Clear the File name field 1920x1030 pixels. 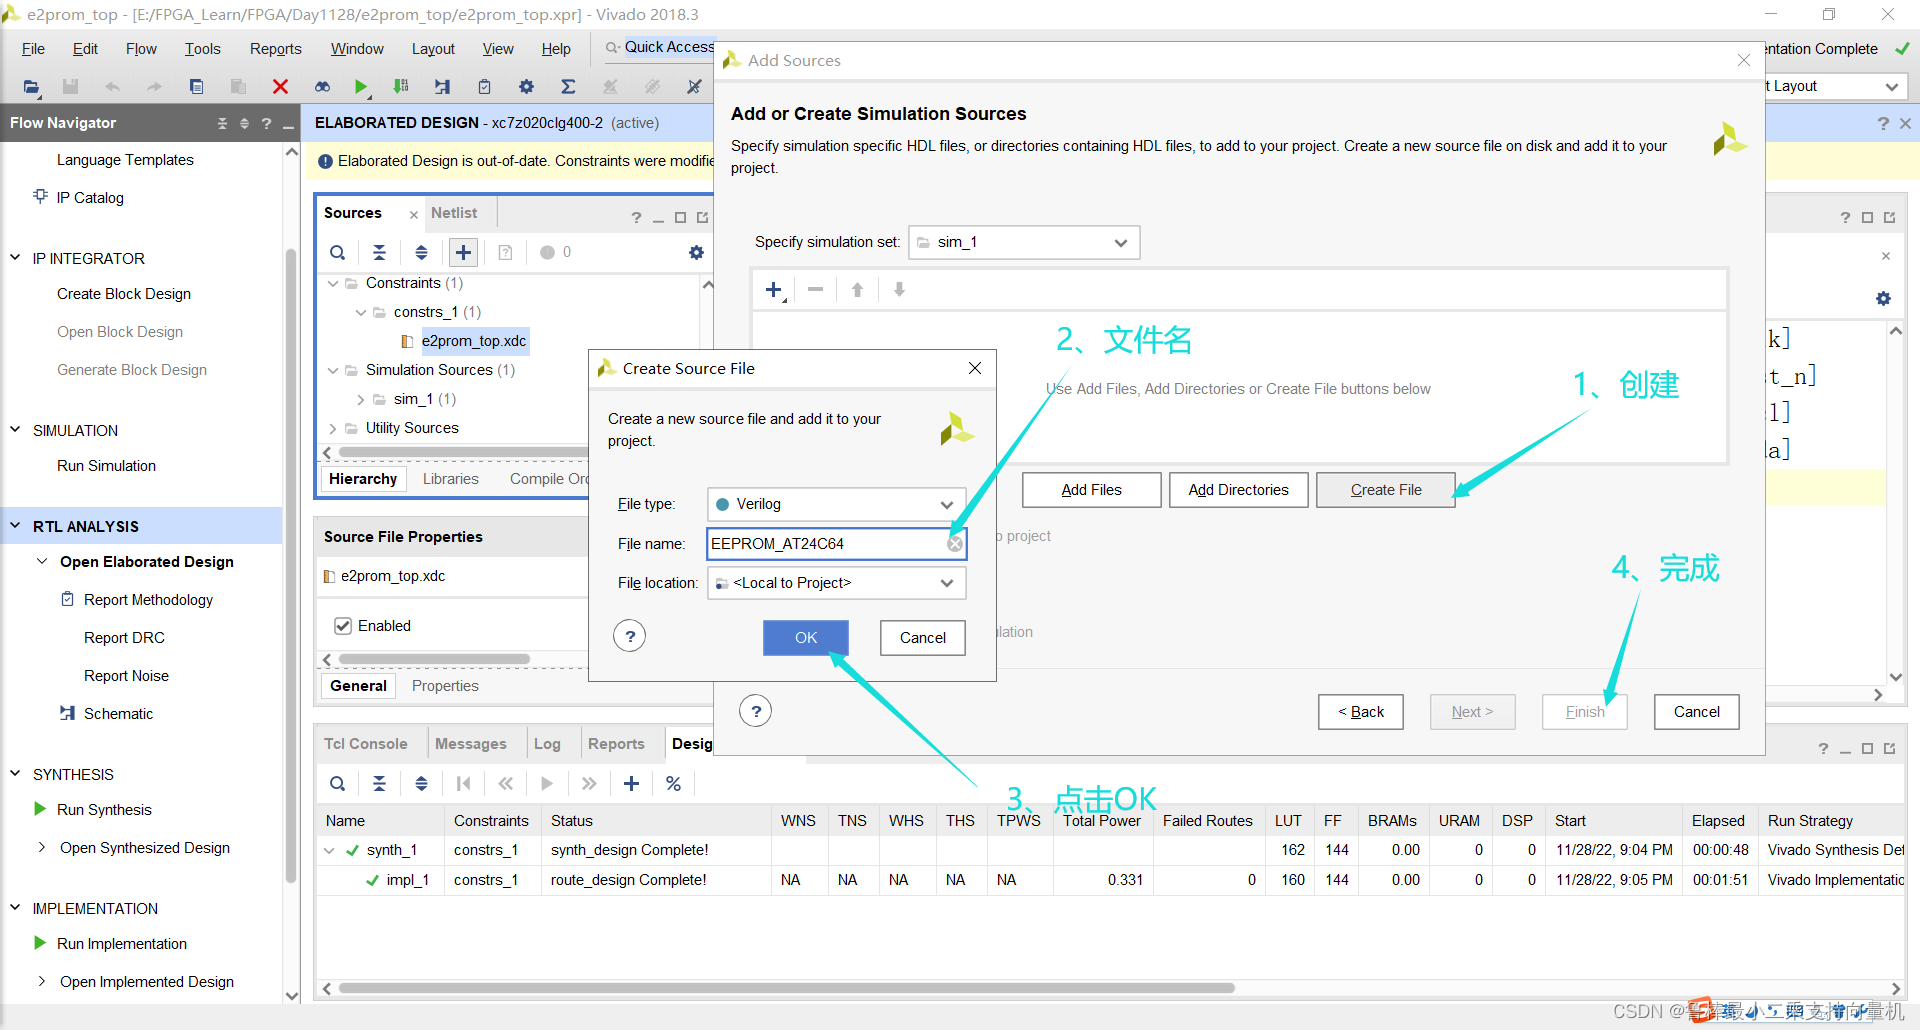[955, 544]
